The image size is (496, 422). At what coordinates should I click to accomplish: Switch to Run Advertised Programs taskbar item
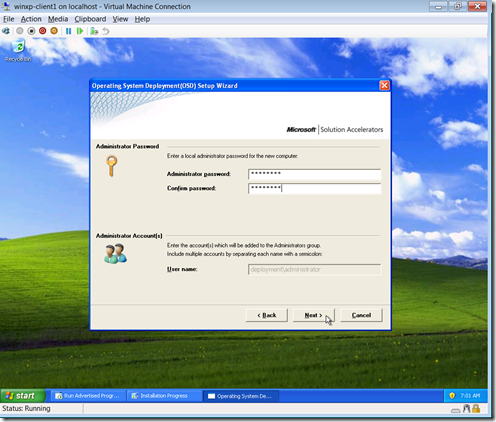tap(88, 396)
